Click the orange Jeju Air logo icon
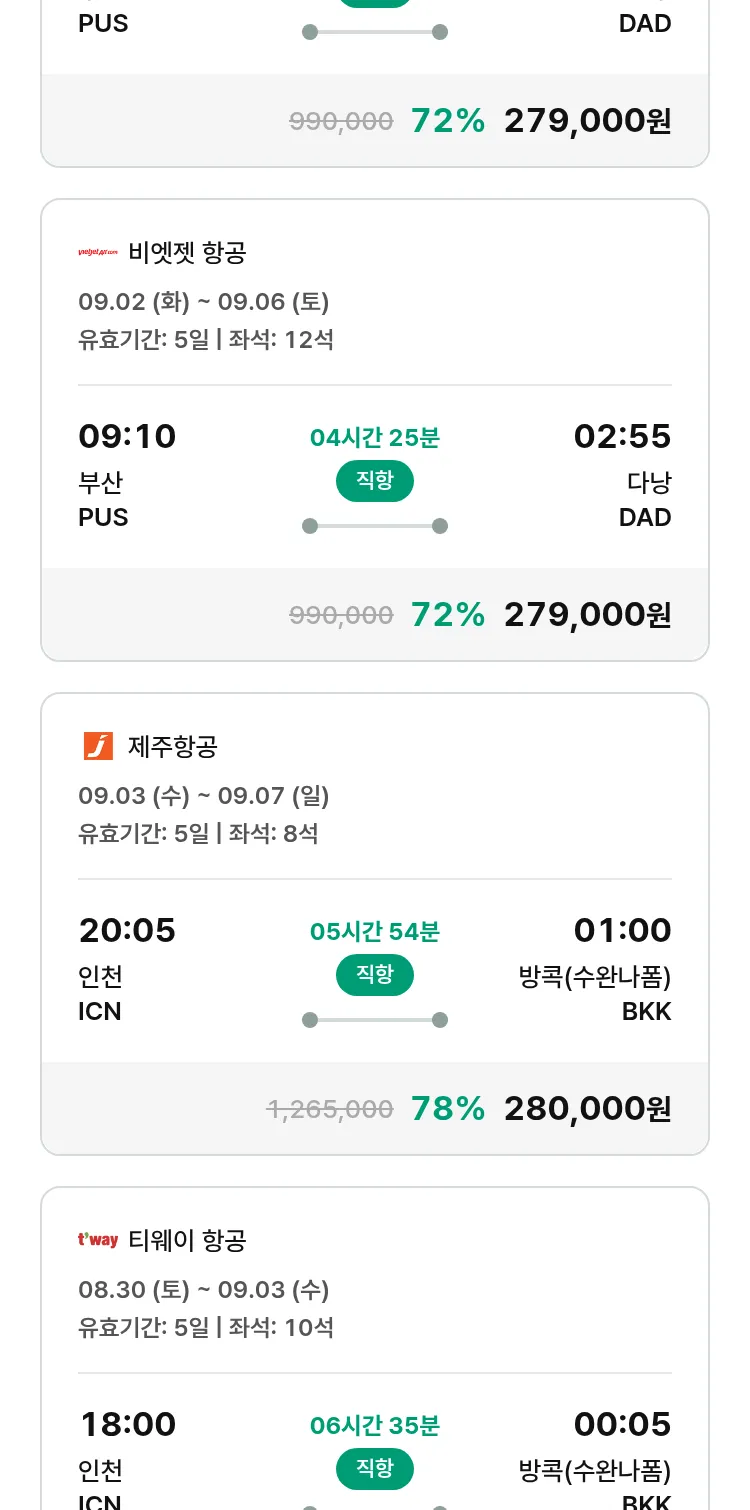Image resolution: width=750 pixels, height=1510 pixels. pyautogui.click(x=98, y=746)
